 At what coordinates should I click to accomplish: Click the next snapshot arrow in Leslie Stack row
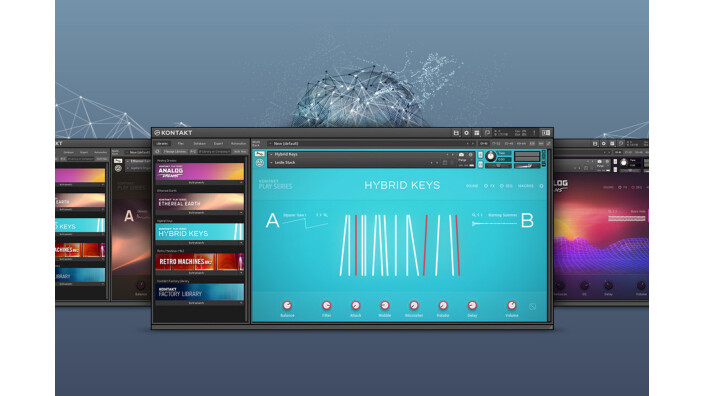[x=437, y=163]
